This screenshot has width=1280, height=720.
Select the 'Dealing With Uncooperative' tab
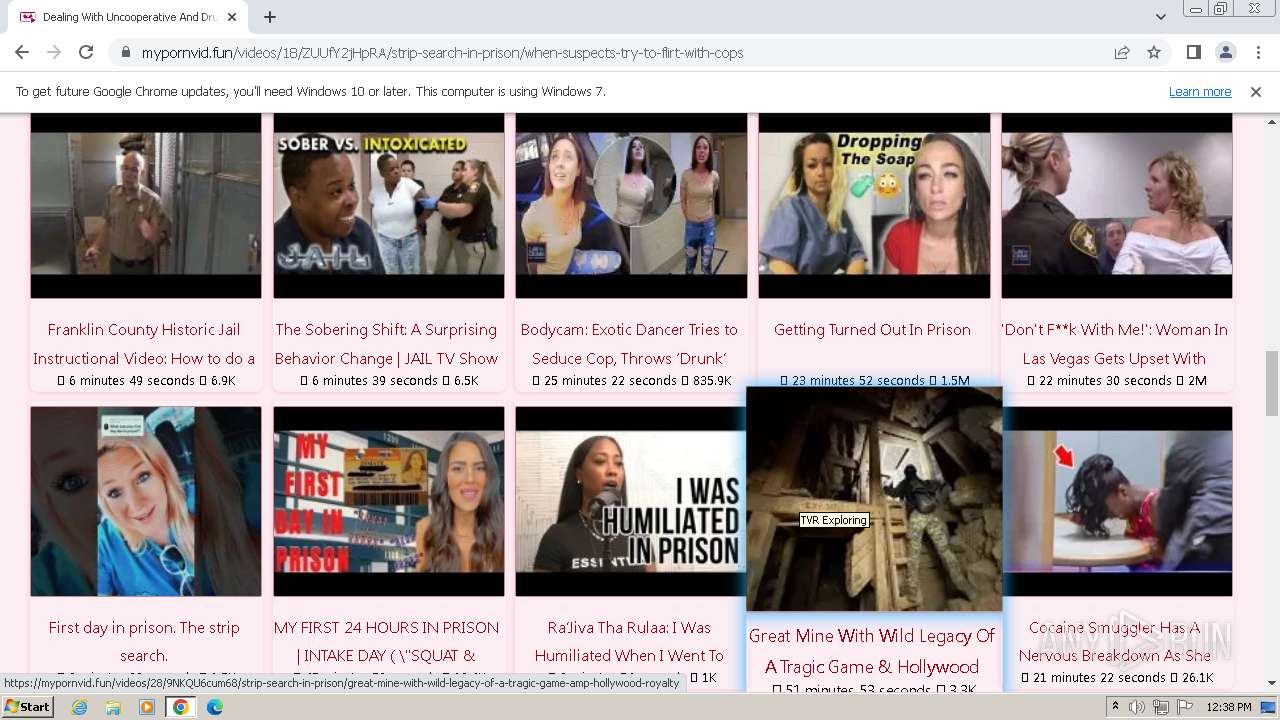128,17
